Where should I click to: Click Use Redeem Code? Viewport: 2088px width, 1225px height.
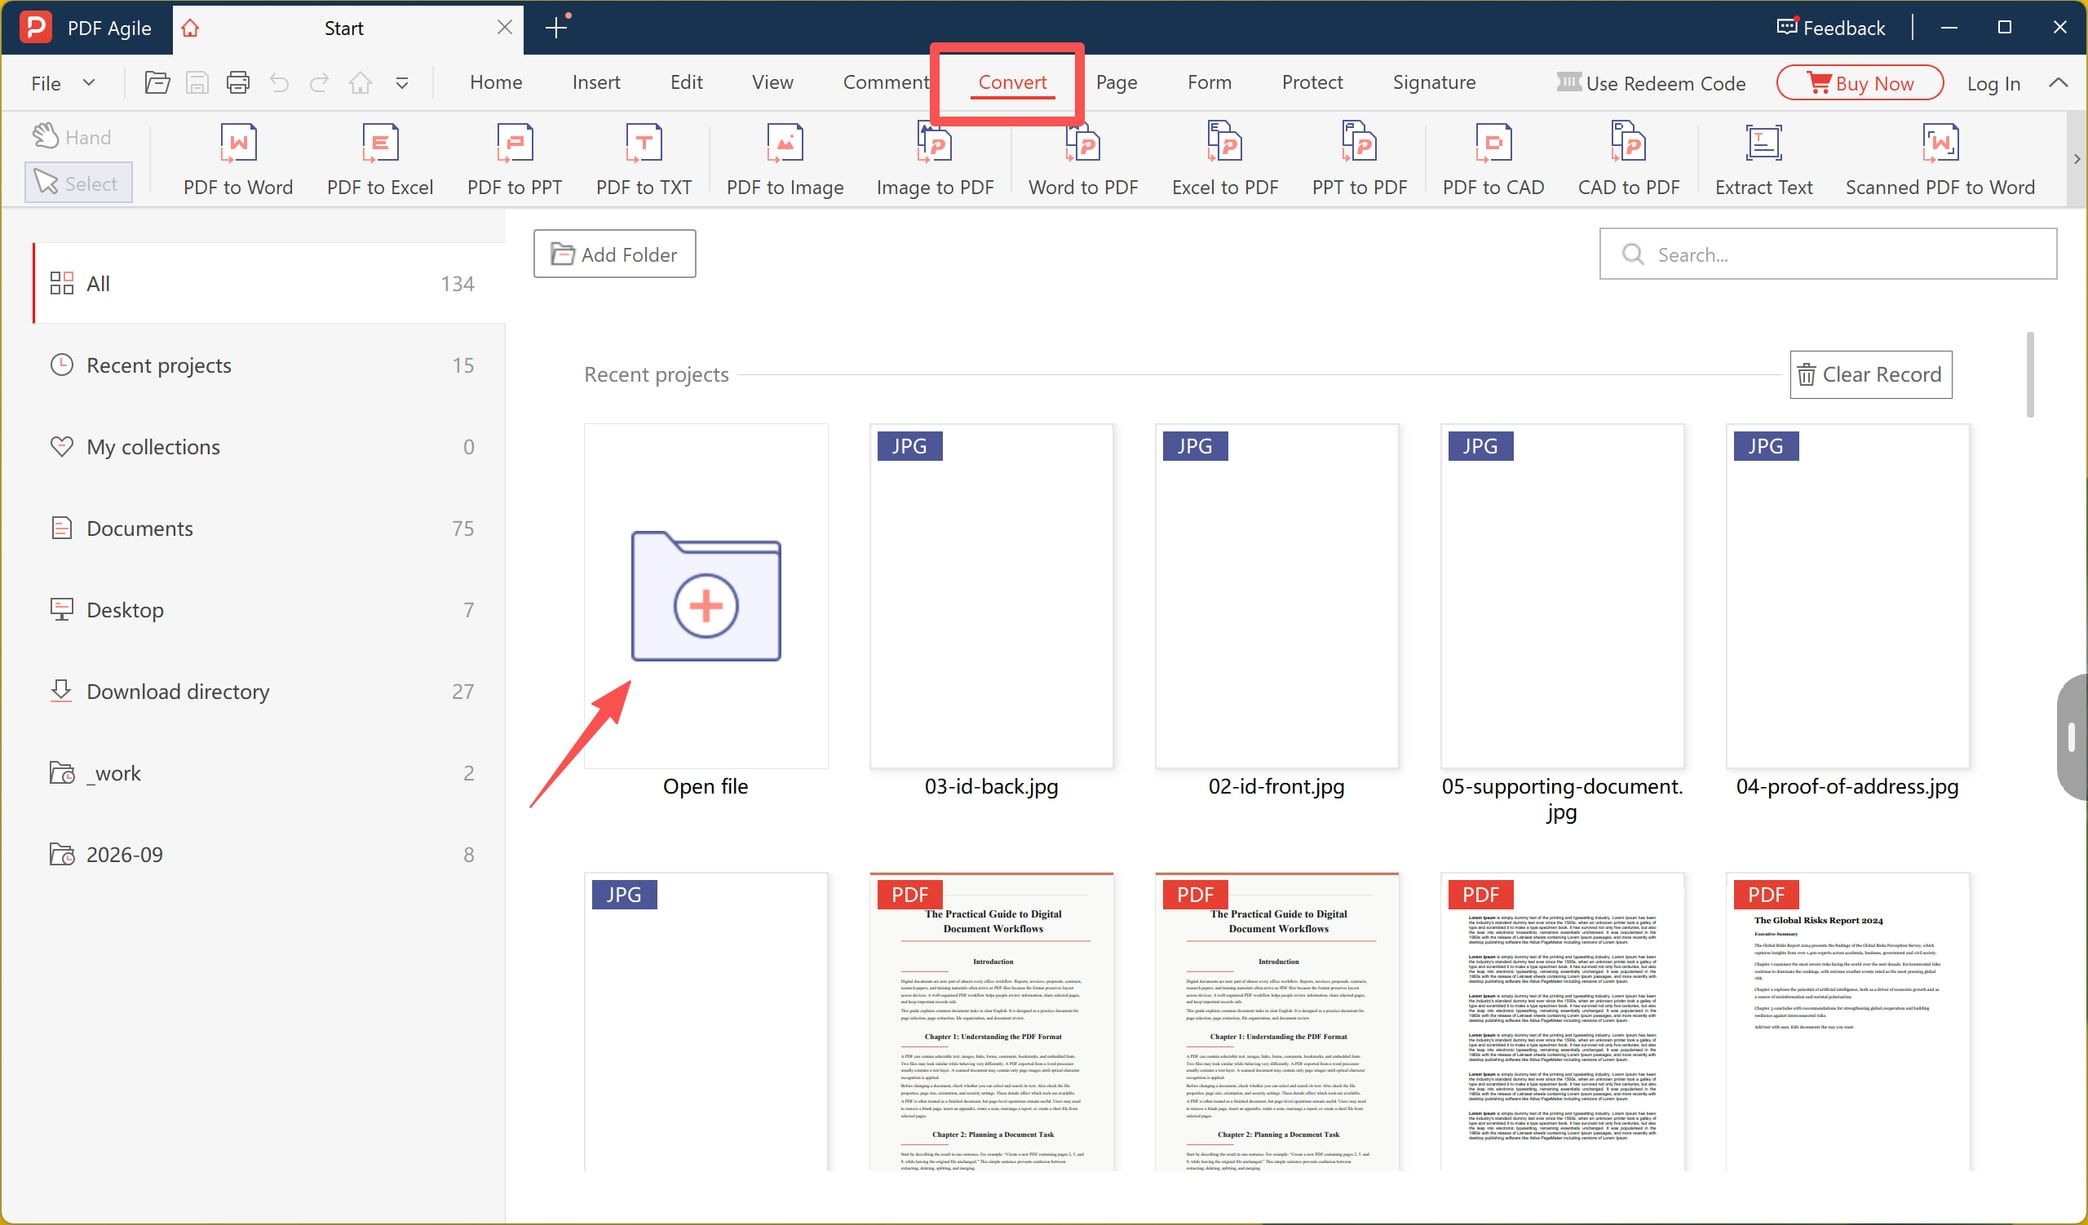(x=1651, y=83)
